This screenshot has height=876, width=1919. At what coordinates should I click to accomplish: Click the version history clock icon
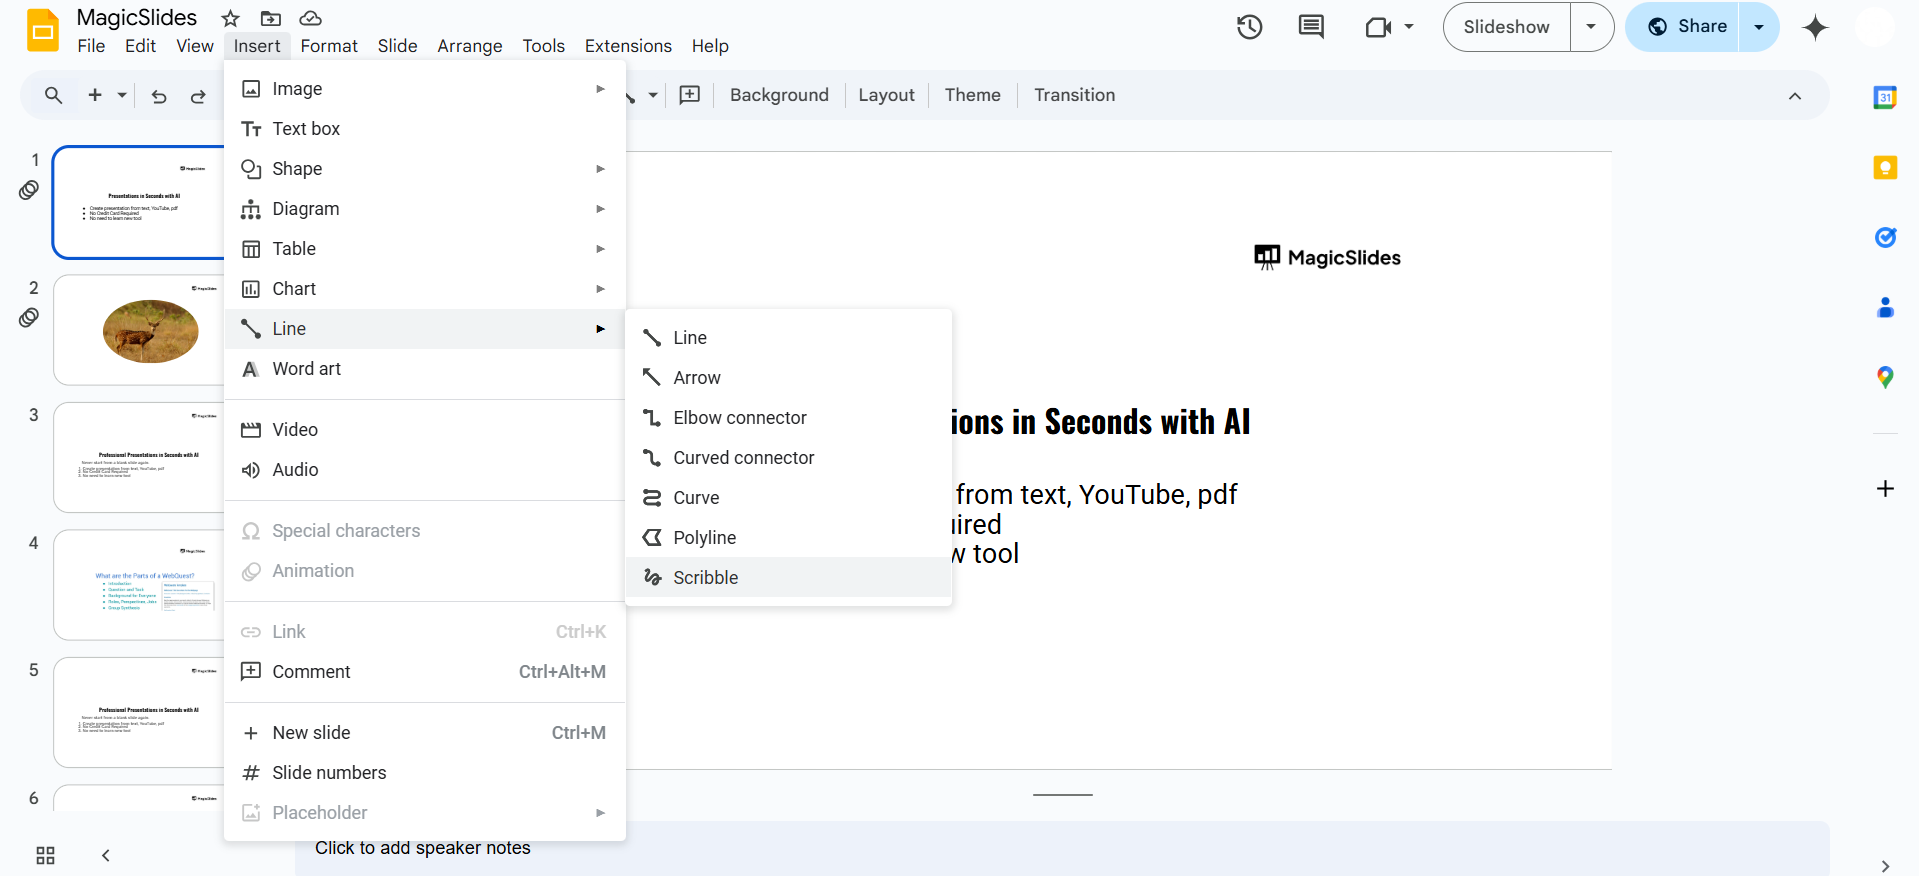click(1249, 27)
